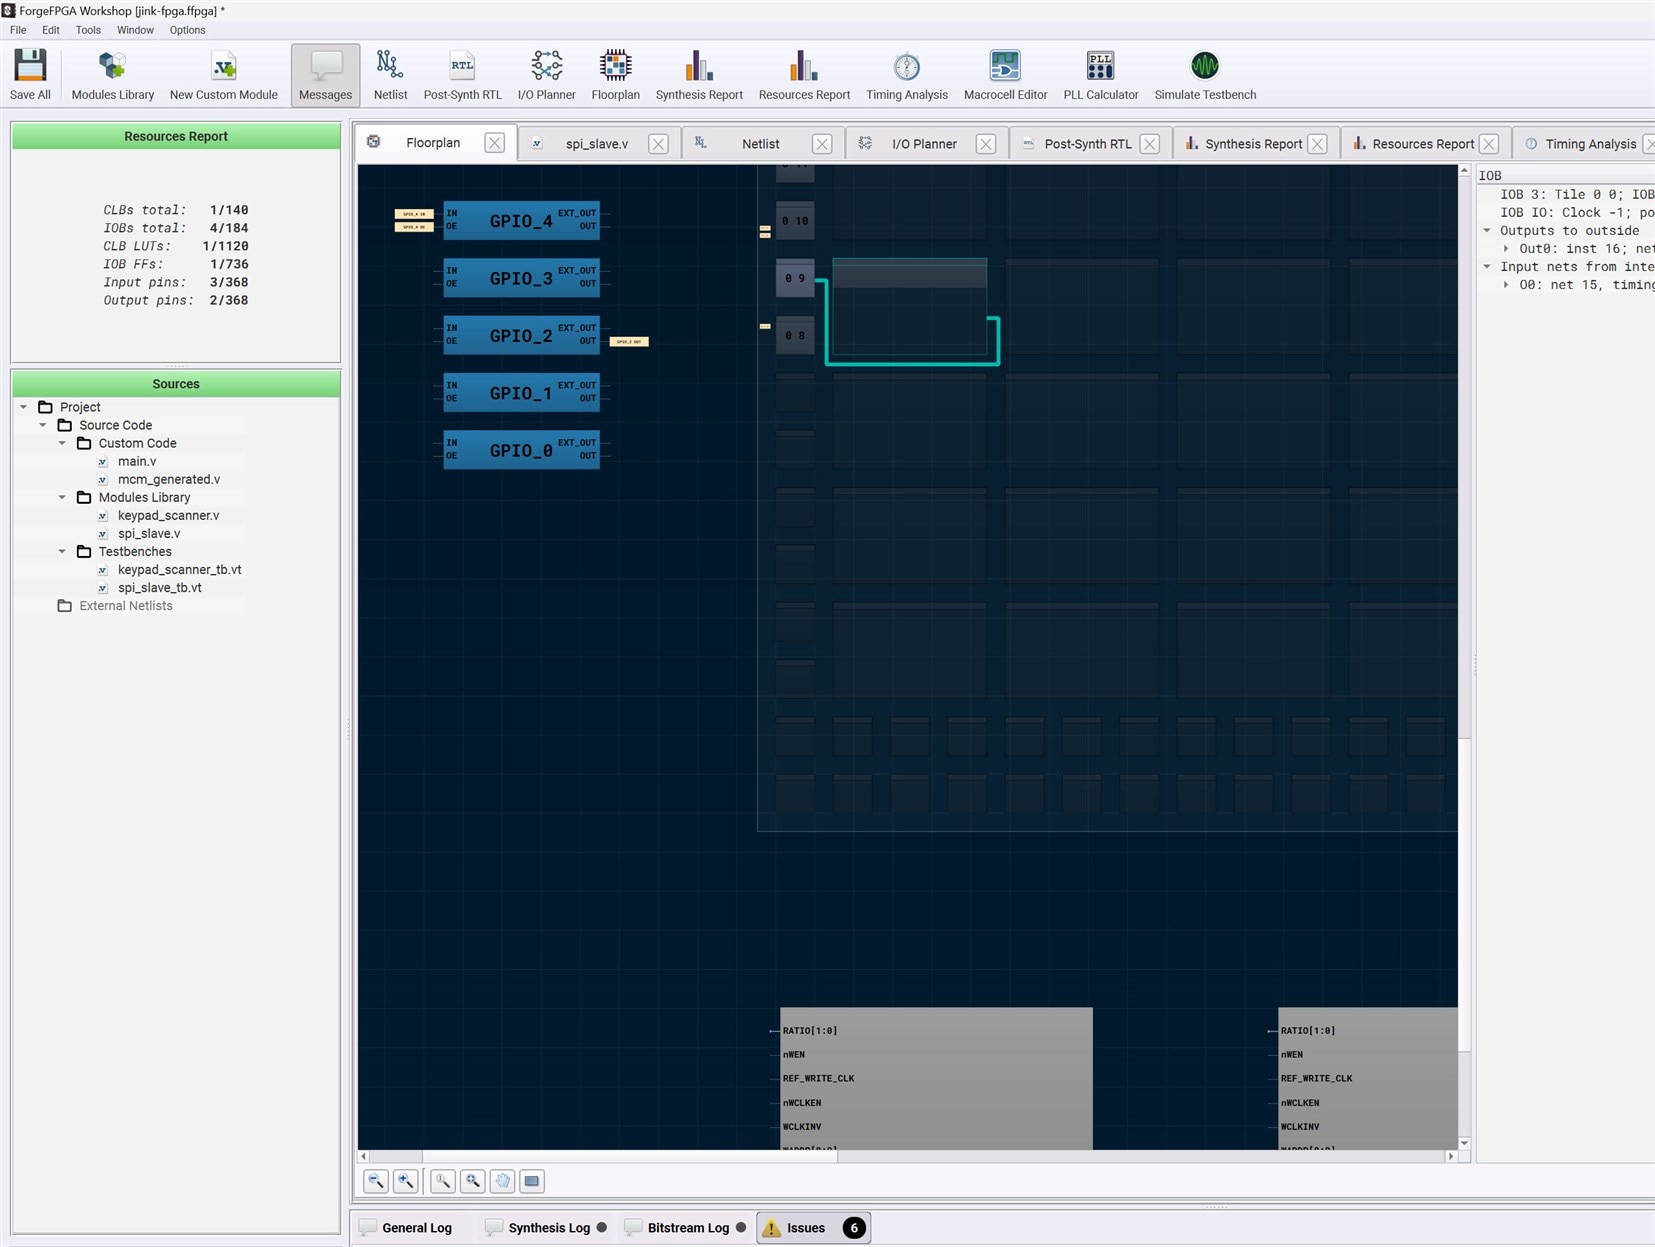Open the Edit menu
Image resolution: width=1655 pixels, height=1247 pixels.
(51, 30)
